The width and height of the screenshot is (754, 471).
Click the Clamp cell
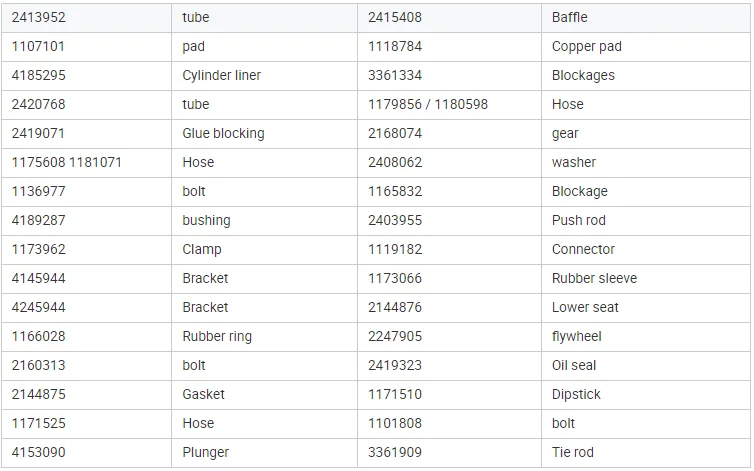click(202, 249)
